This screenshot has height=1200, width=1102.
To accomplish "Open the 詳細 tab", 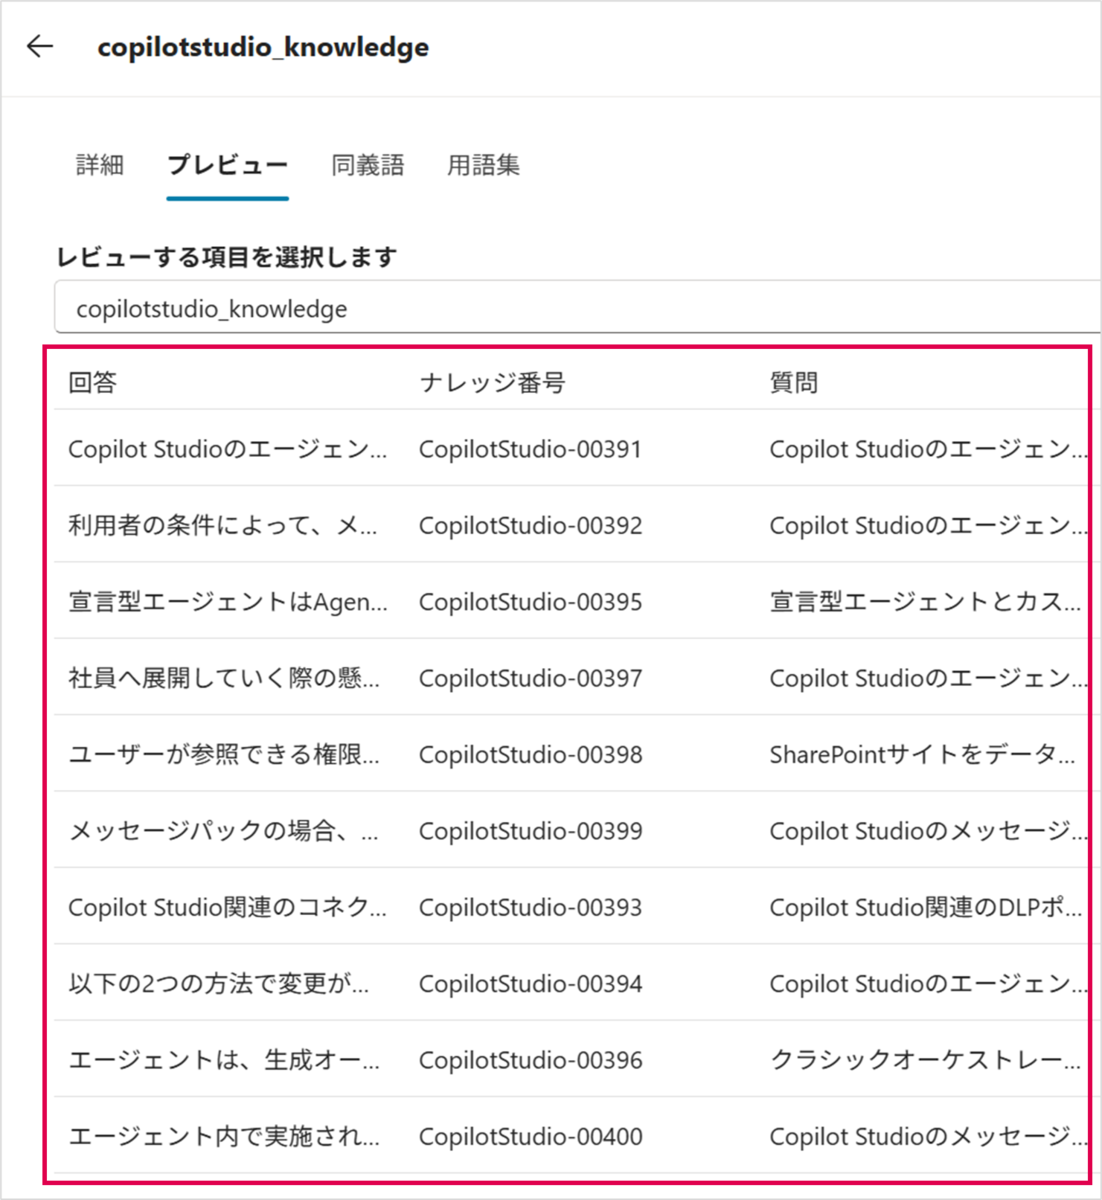I will point(100,165).
